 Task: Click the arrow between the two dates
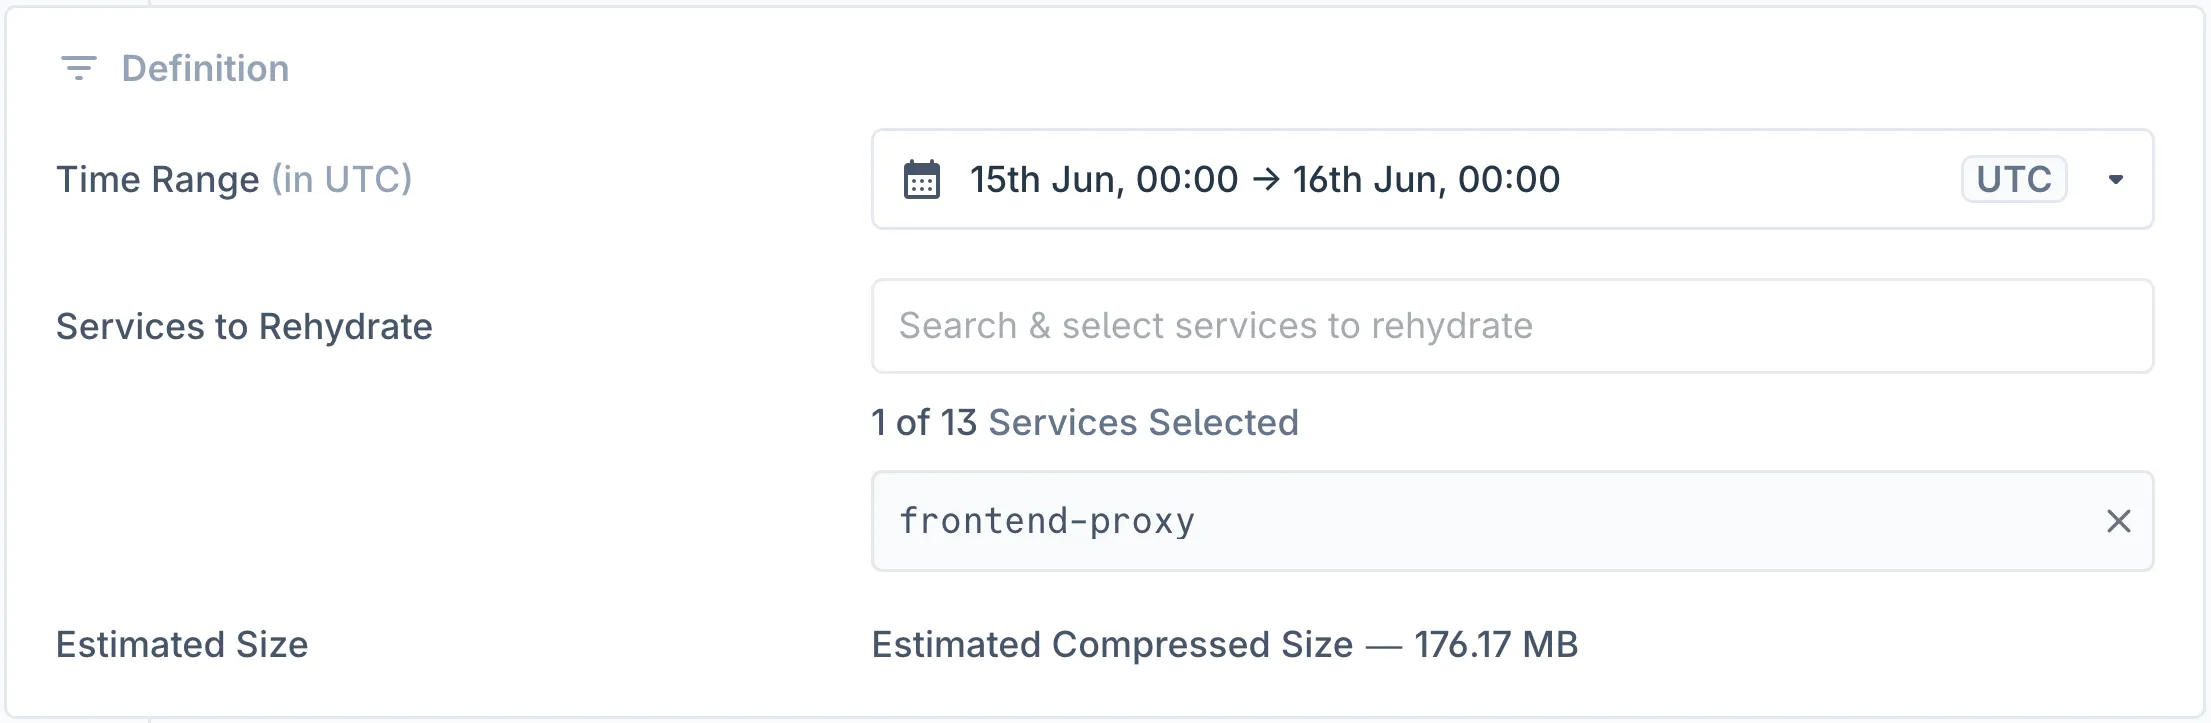click(1266, 180)
